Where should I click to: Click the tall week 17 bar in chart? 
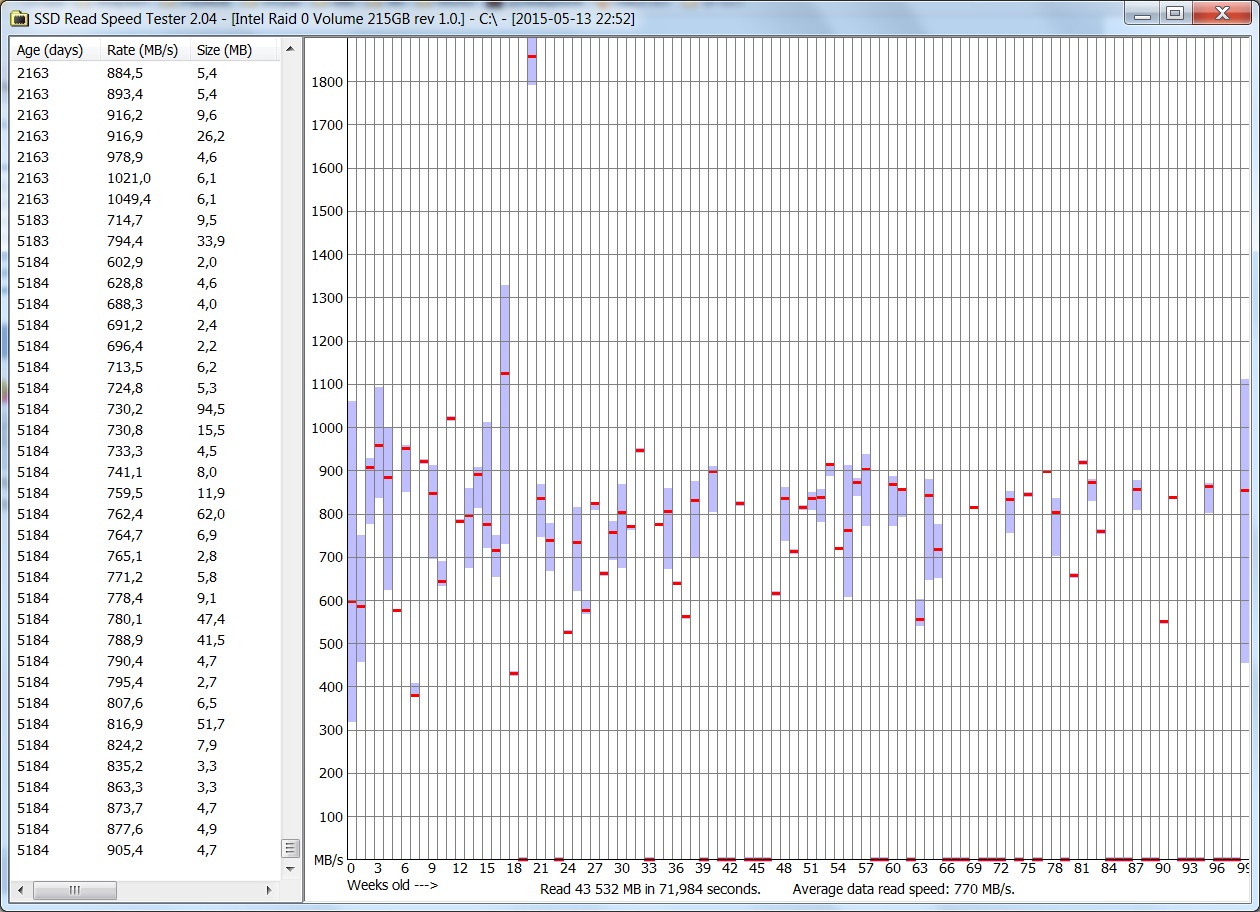(505, 415)
